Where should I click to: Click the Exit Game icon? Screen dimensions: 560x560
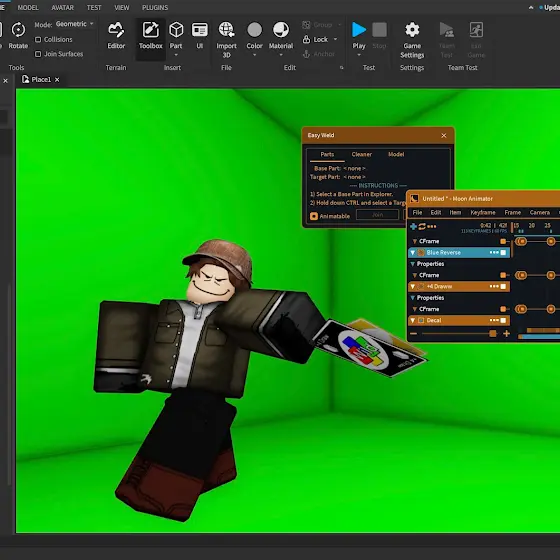pyautogui.click(x=476, y=30)
